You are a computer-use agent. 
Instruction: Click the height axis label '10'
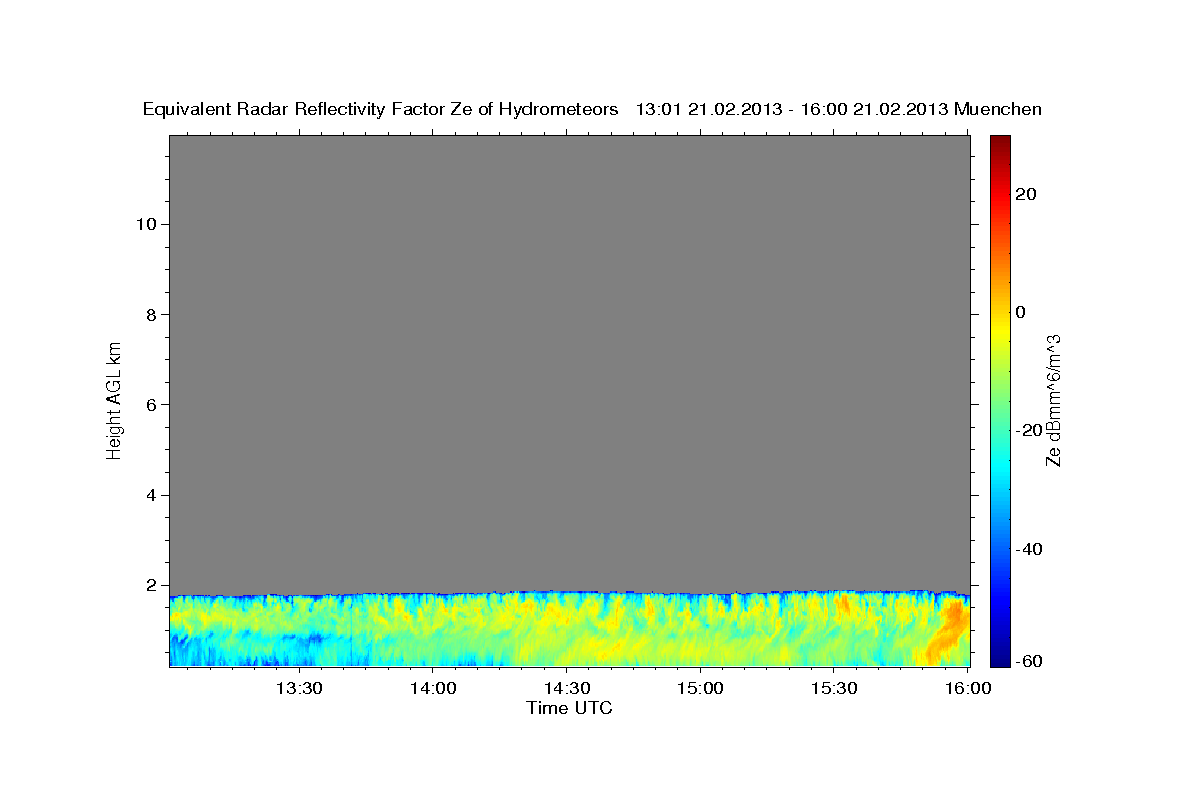tap(145, 224)
